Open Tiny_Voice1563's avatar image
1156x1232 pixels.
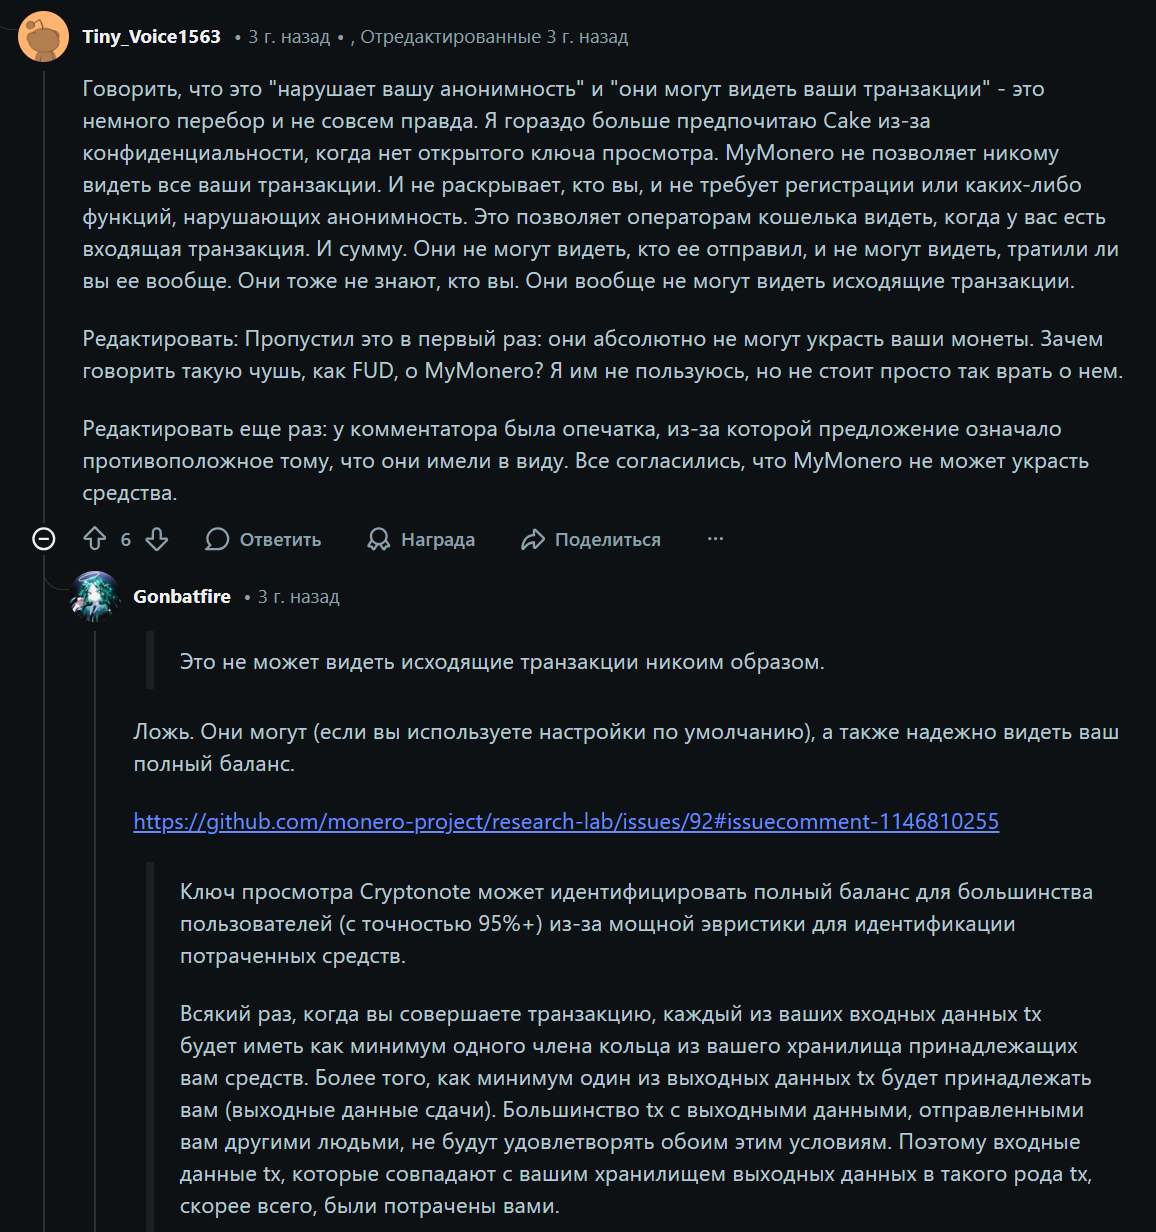tap(44, 37)
